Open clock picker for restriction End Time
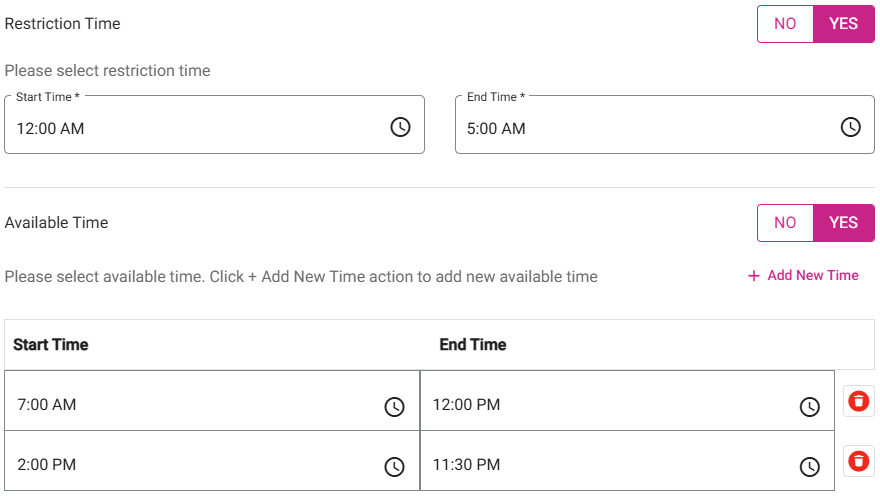 click(850, 127)
